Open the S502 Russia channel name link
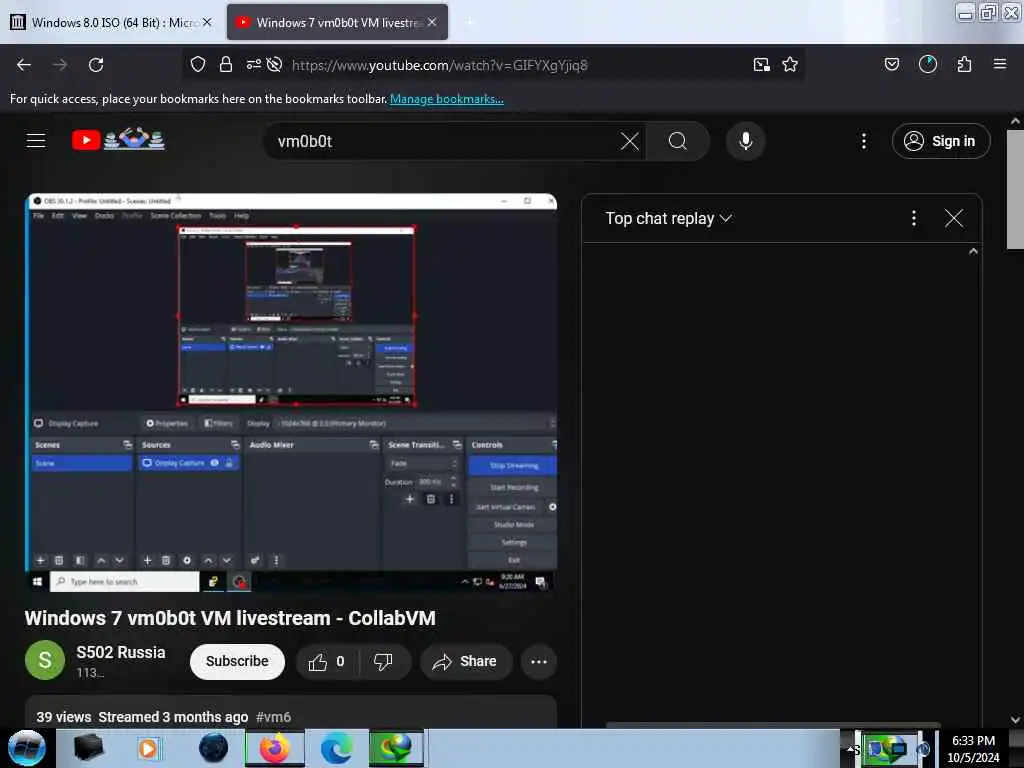The width and height of the screenshot is (1024, 768). [121, 652]
